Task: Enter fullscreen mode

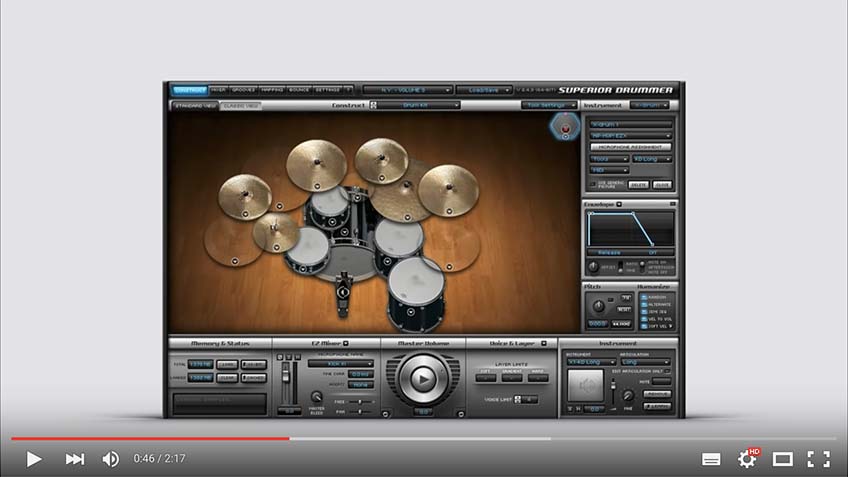Action: point(818,459)
